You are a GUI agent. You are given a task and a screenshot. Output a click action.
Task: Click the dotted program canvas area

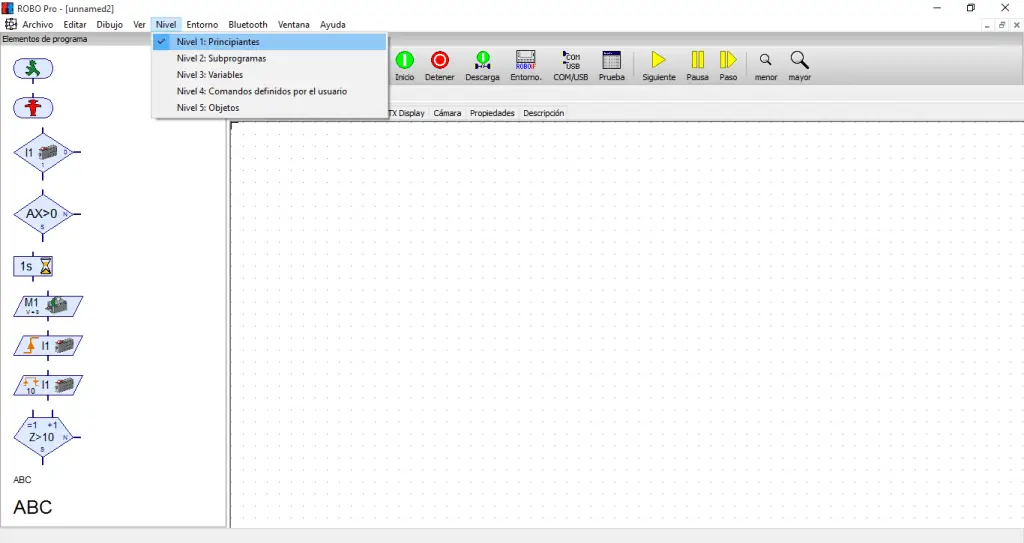(x=620, y=320)
